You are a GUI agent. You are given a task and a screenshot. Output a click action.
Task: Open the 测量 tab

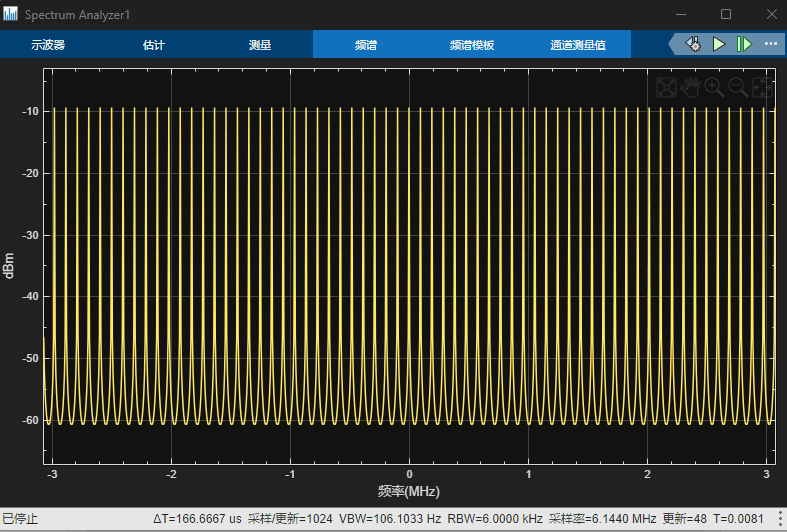click(260, 45)
